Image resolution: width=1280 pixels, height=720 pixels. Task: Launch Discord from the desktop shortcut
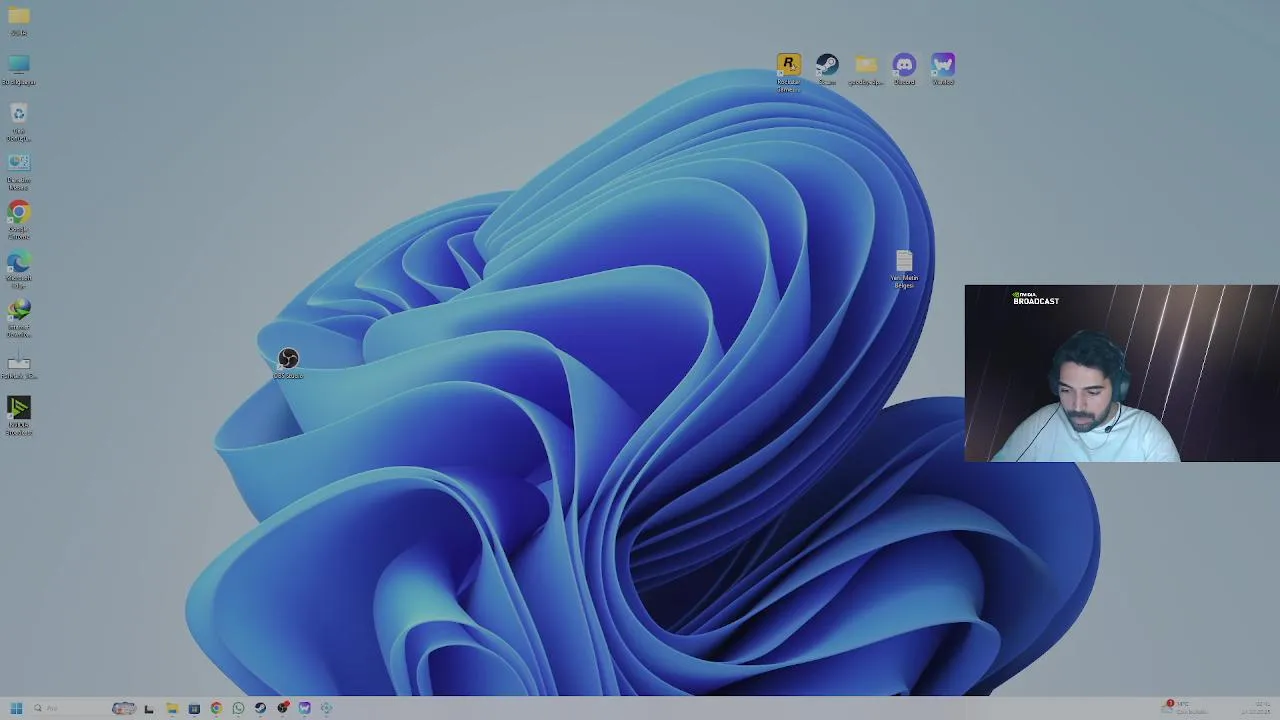click(904, 68)
